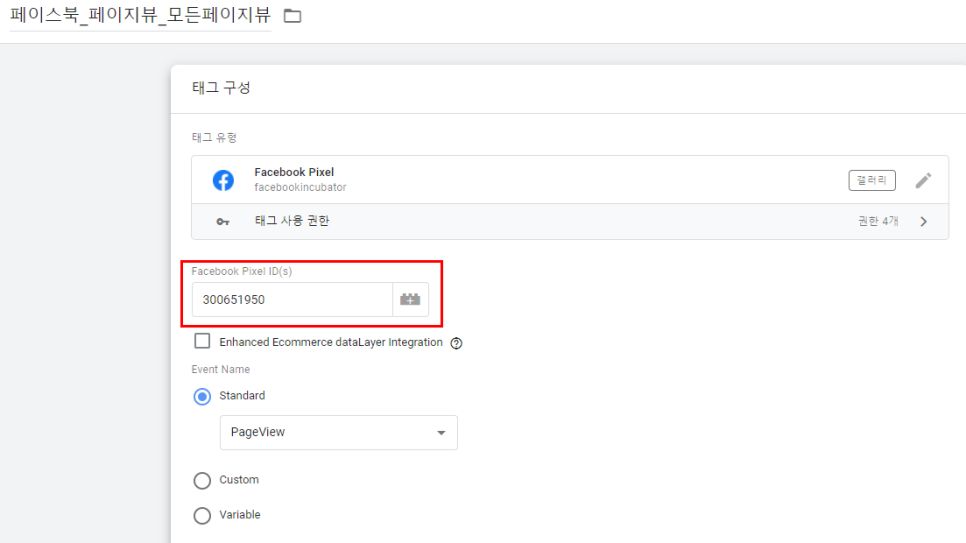Click the key icon for tag permissions

223,221
